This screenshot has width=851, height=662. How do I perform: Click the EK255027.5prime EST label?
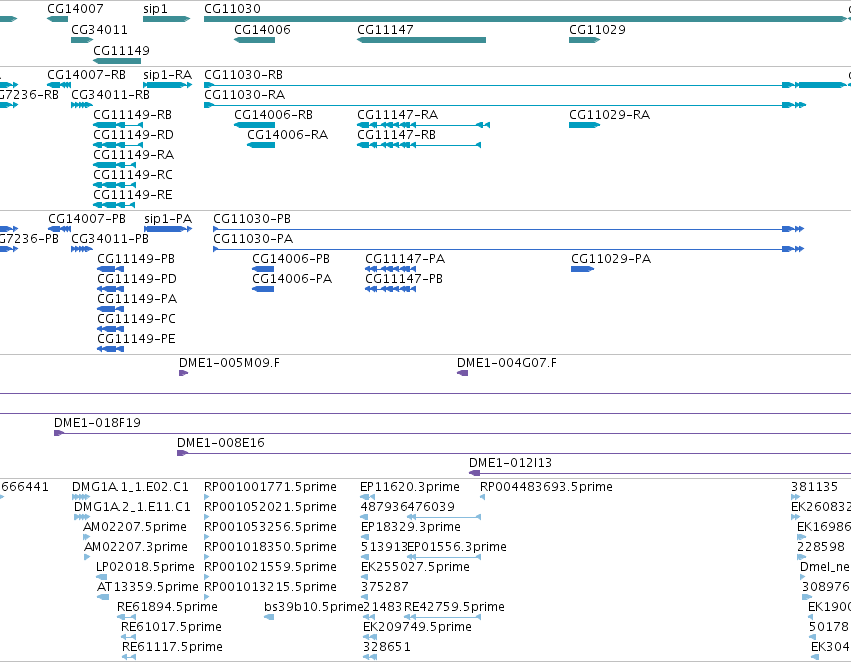(415, 567)
